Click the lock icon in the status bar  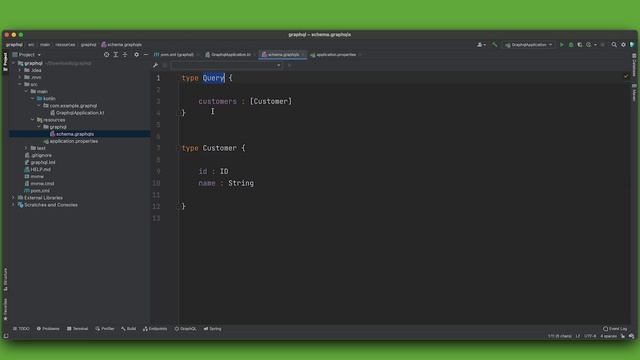(623, 336)
